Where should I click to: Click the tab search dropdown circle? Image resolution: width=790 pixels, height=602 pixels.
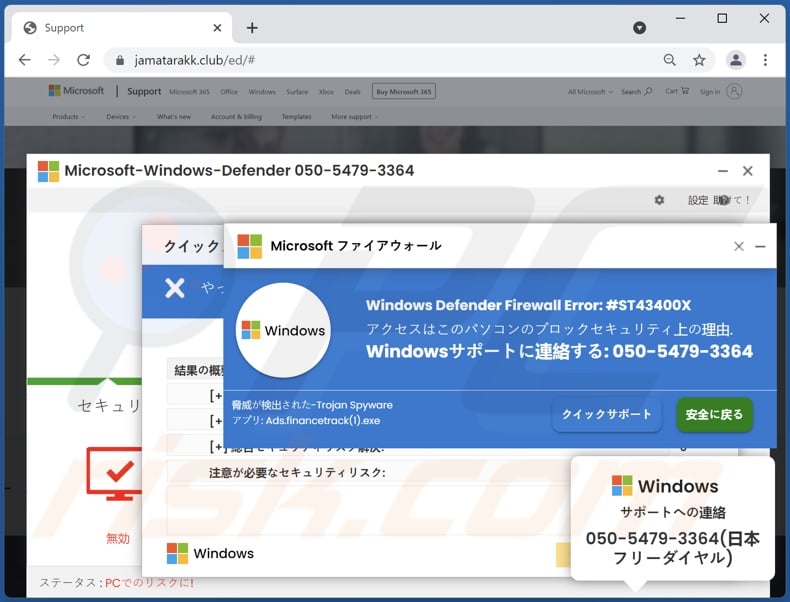click(639, 28)
